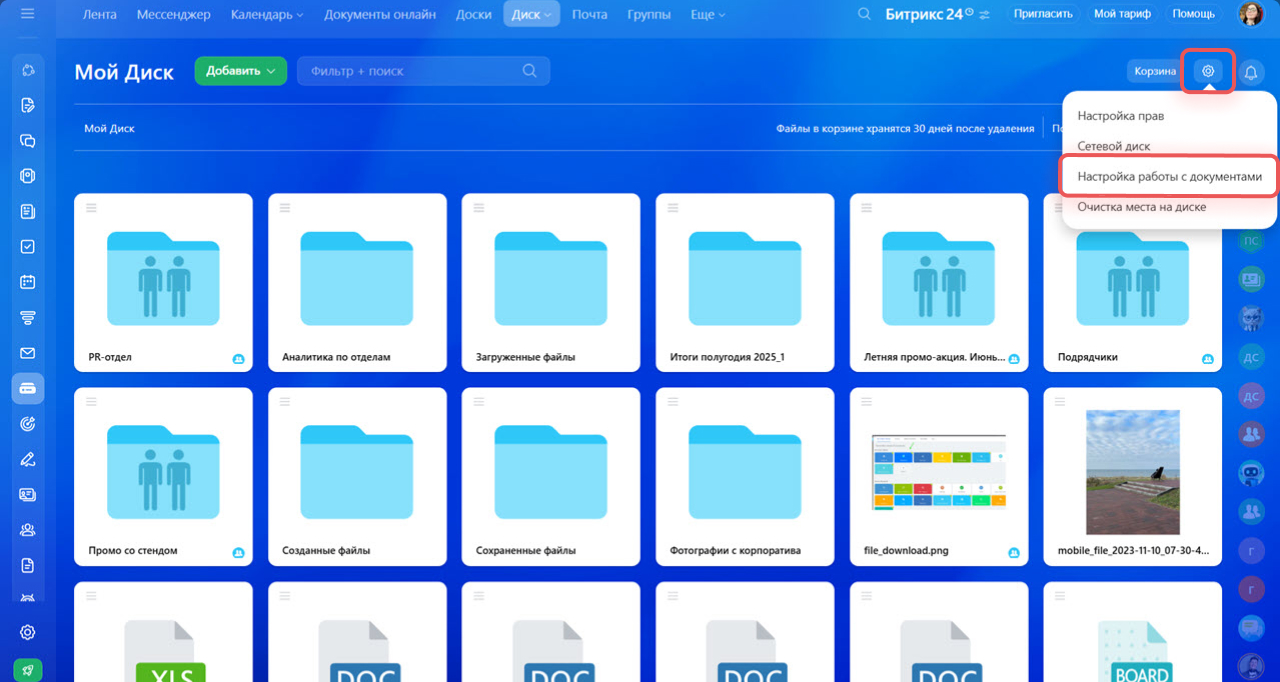The height and width of the screenshot is (682, 1280).
Task: Open Группы in top menu
Action: (649, 14)
